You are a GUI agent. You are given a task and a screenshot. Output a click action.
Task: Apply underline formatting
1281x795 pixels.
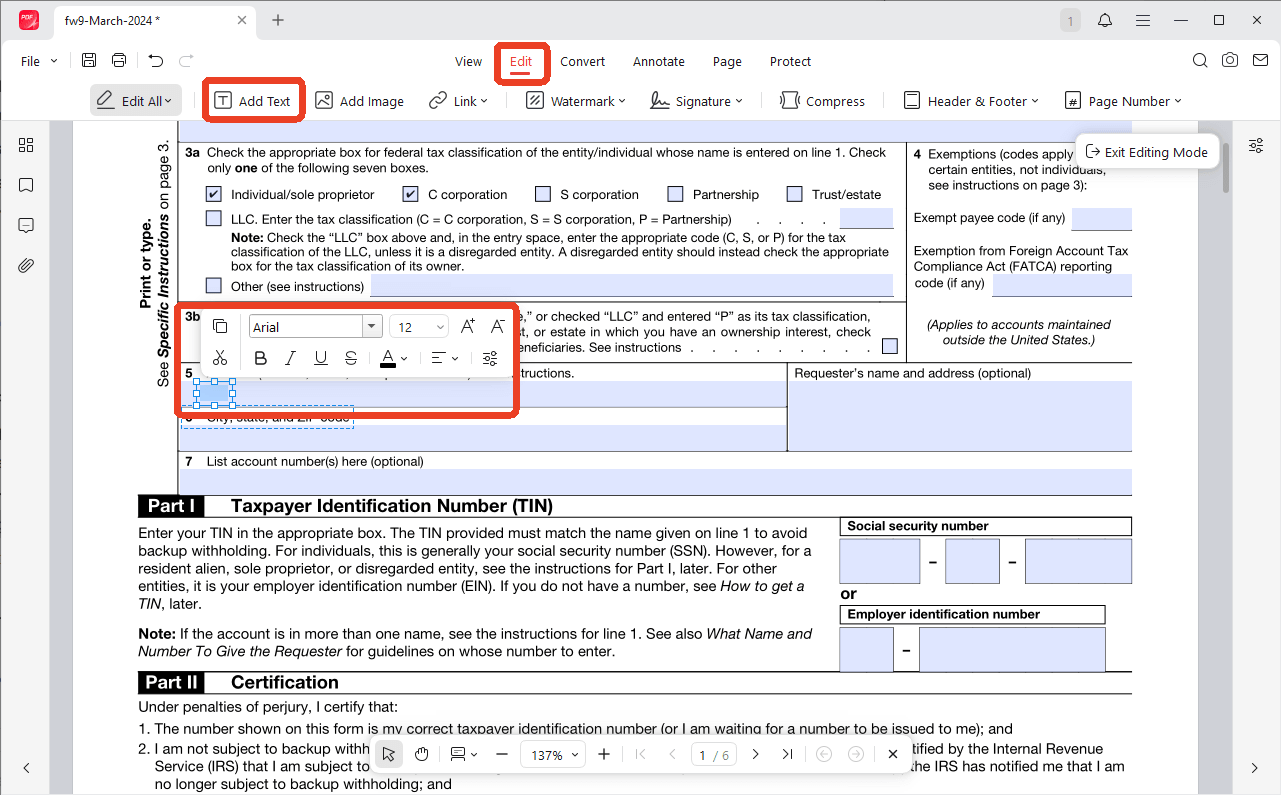[x=321, y=358]
